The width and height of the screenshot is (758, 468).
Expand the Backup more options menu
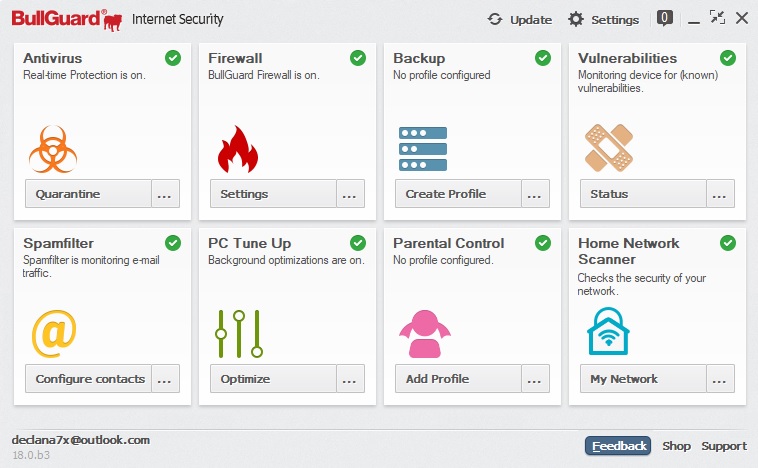pyautogui.click(x=535, y=194)
